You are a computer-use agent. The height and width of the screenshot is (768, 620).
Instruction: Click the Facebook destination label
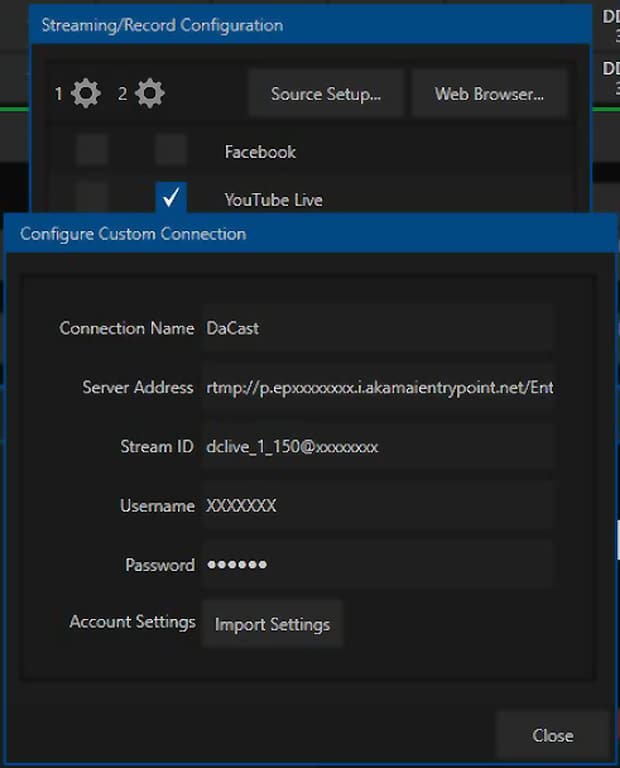pos(260,152)
